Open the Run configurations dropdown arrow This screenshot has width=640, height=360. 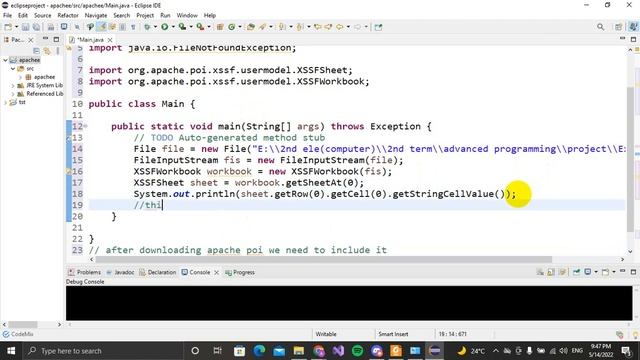click(173, 27)
